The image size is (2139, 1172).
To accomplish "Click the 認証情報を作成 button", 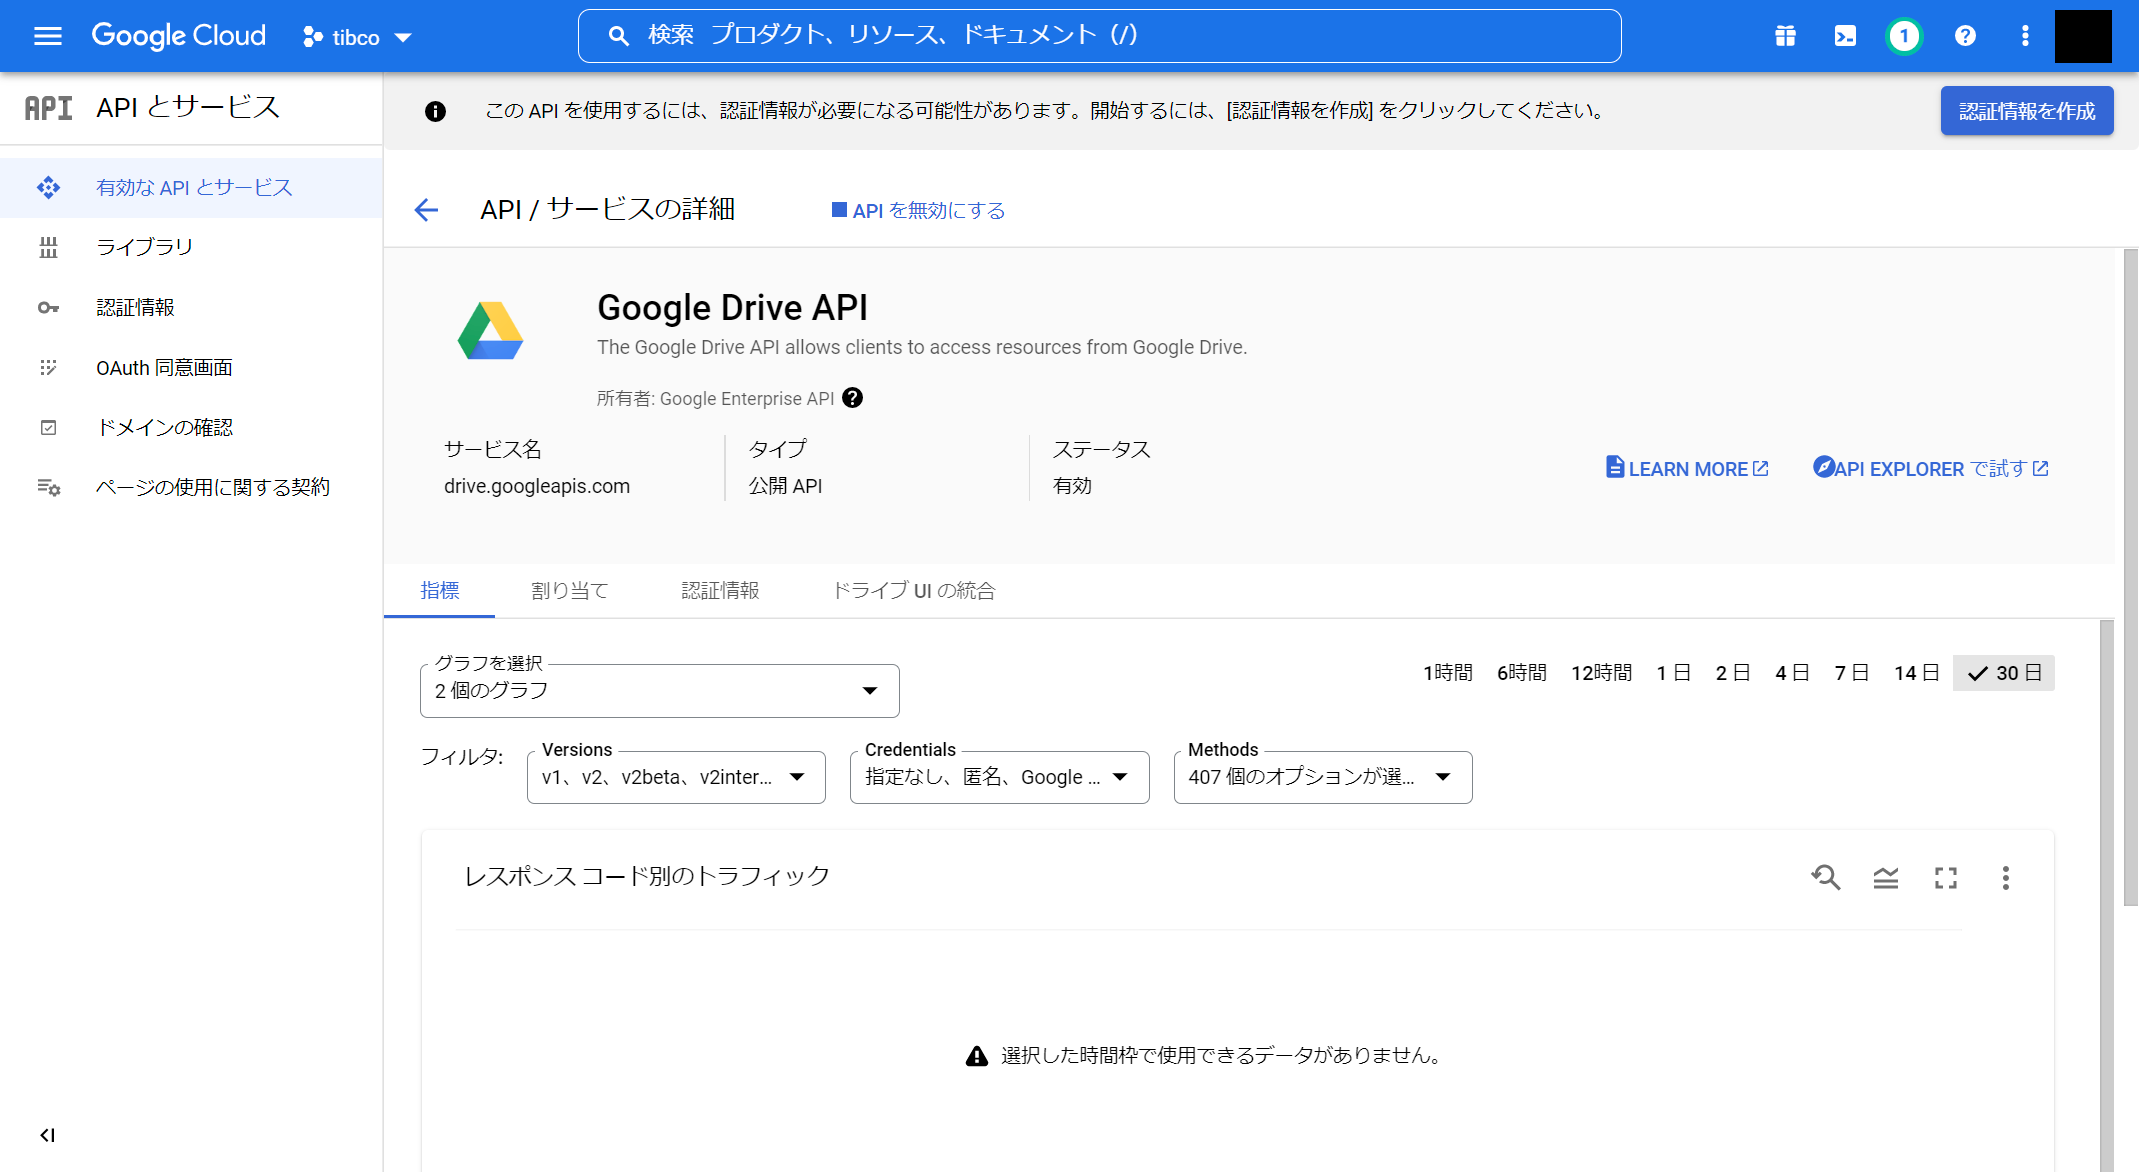I will point(2027,111).
